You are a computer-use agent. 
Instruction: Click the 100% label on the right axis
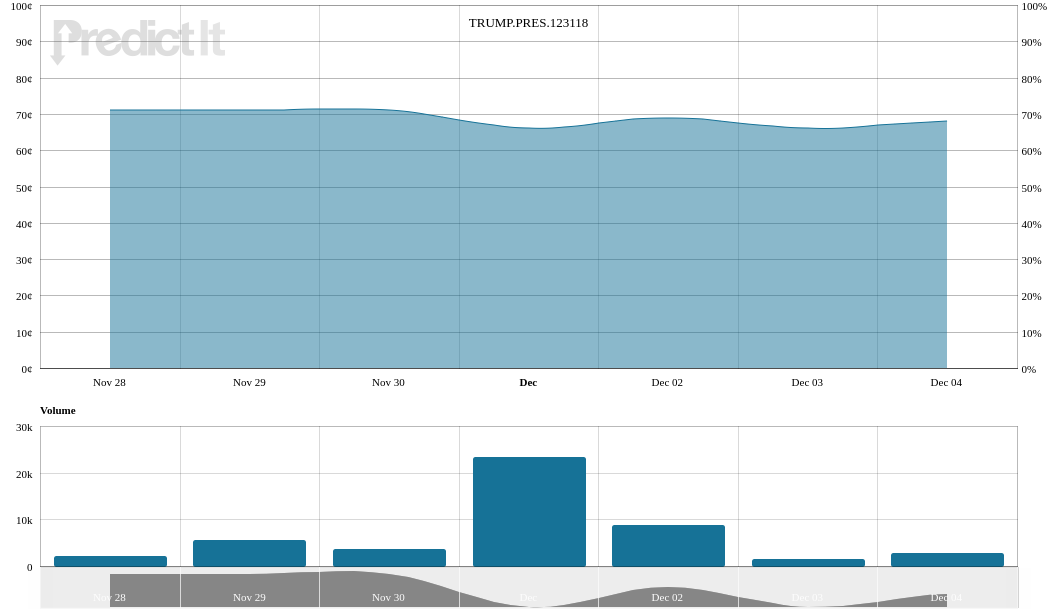(x=1034, y=6)
